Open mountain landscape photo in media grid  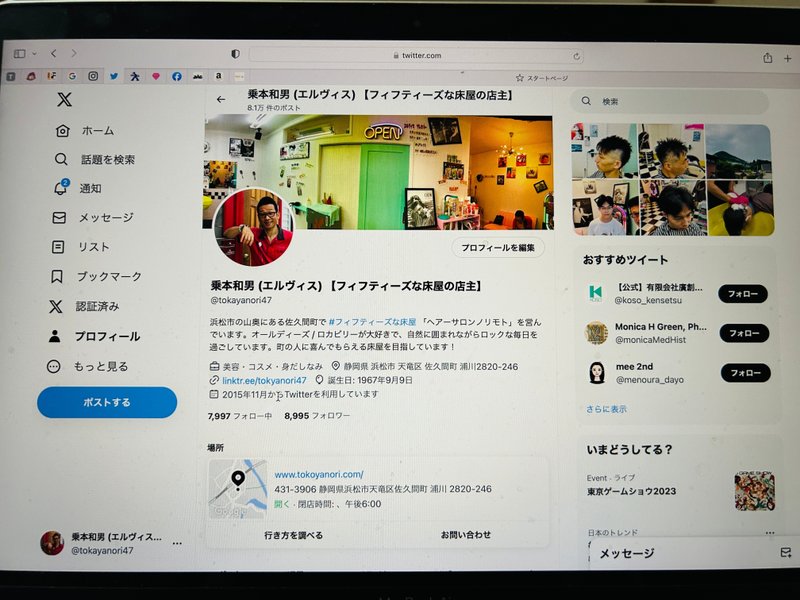pos(739,152)
